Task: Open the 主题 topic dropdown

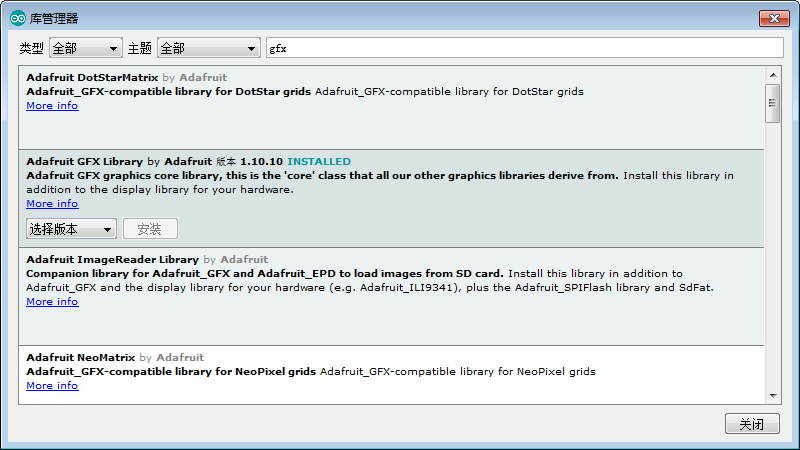Action: click(209, 48)
